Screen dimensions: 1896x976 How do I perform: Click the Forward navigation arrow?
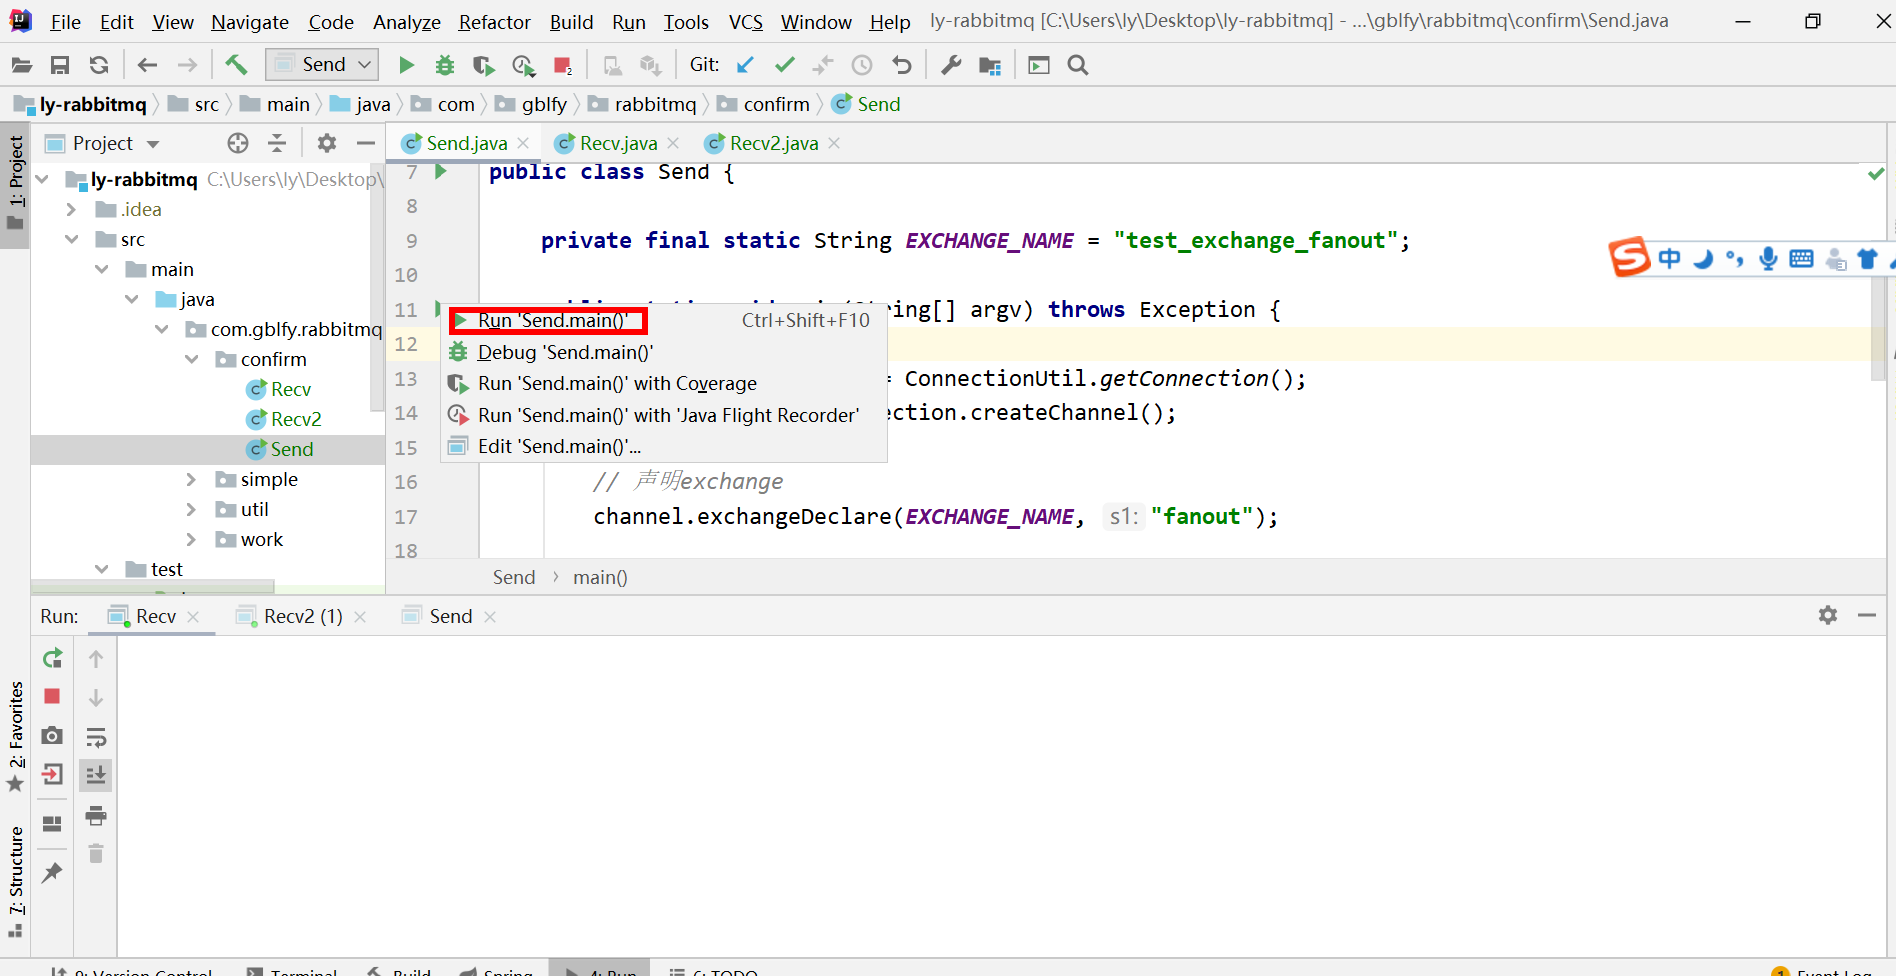coord(187,65)
